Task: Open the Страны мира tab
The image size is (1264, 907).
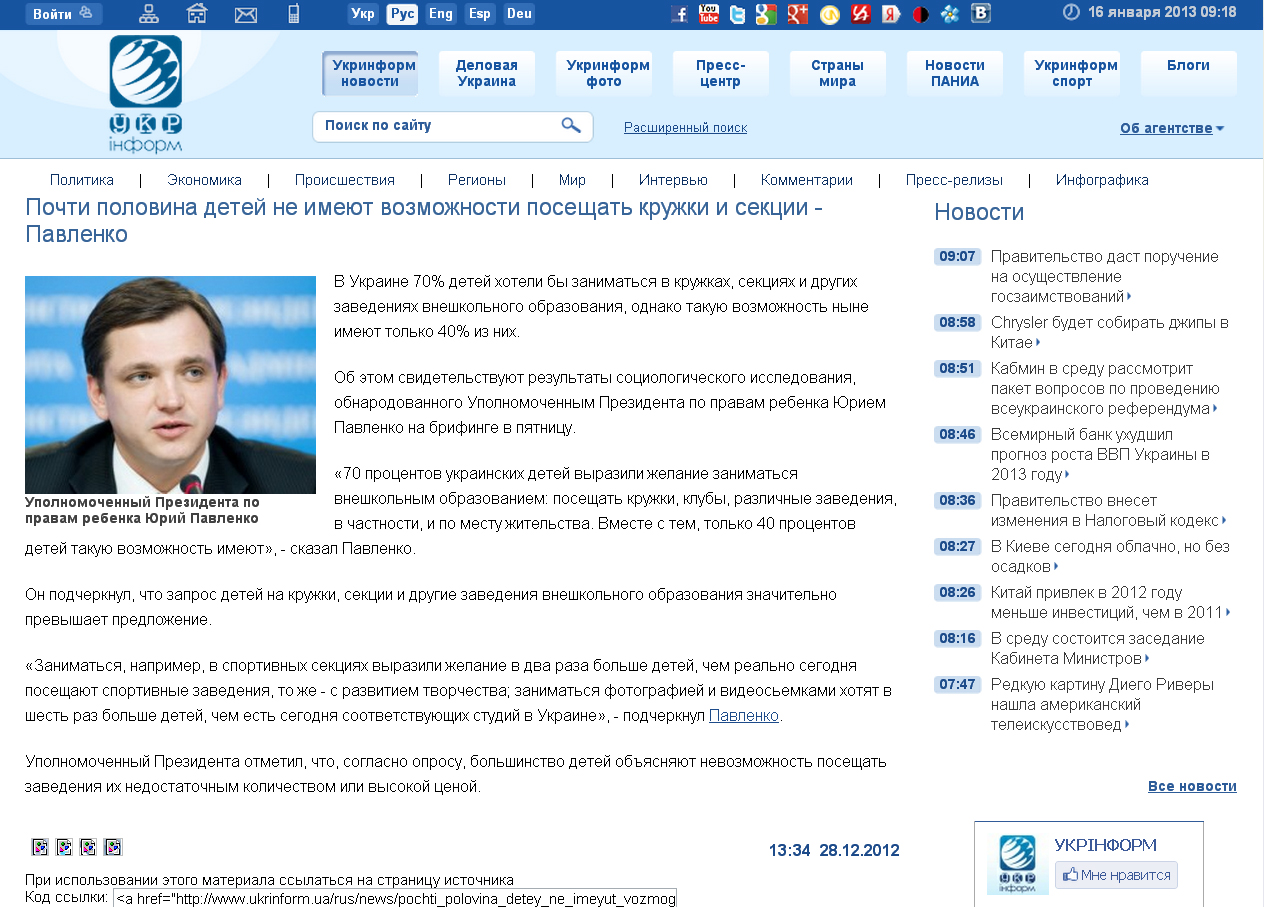Action: point(838,73)
